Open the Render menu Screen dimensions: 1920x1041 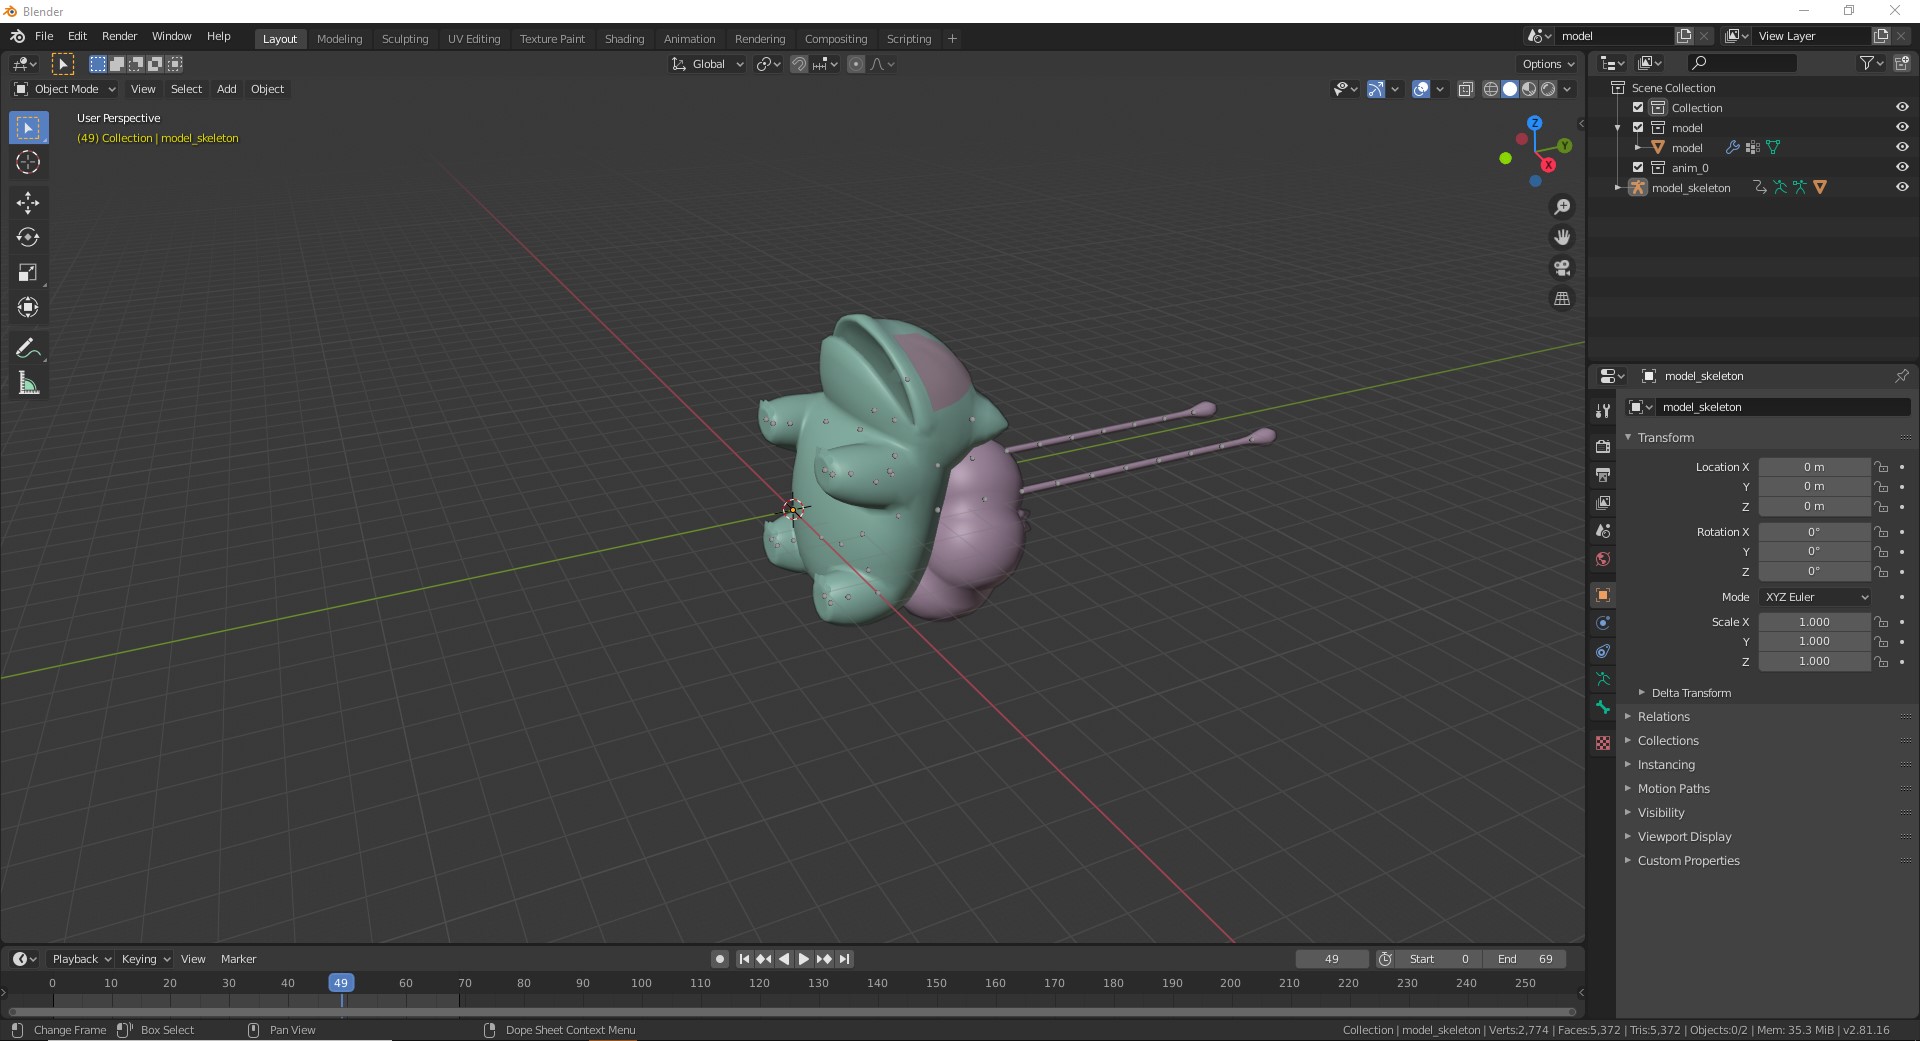coord(119,36)
